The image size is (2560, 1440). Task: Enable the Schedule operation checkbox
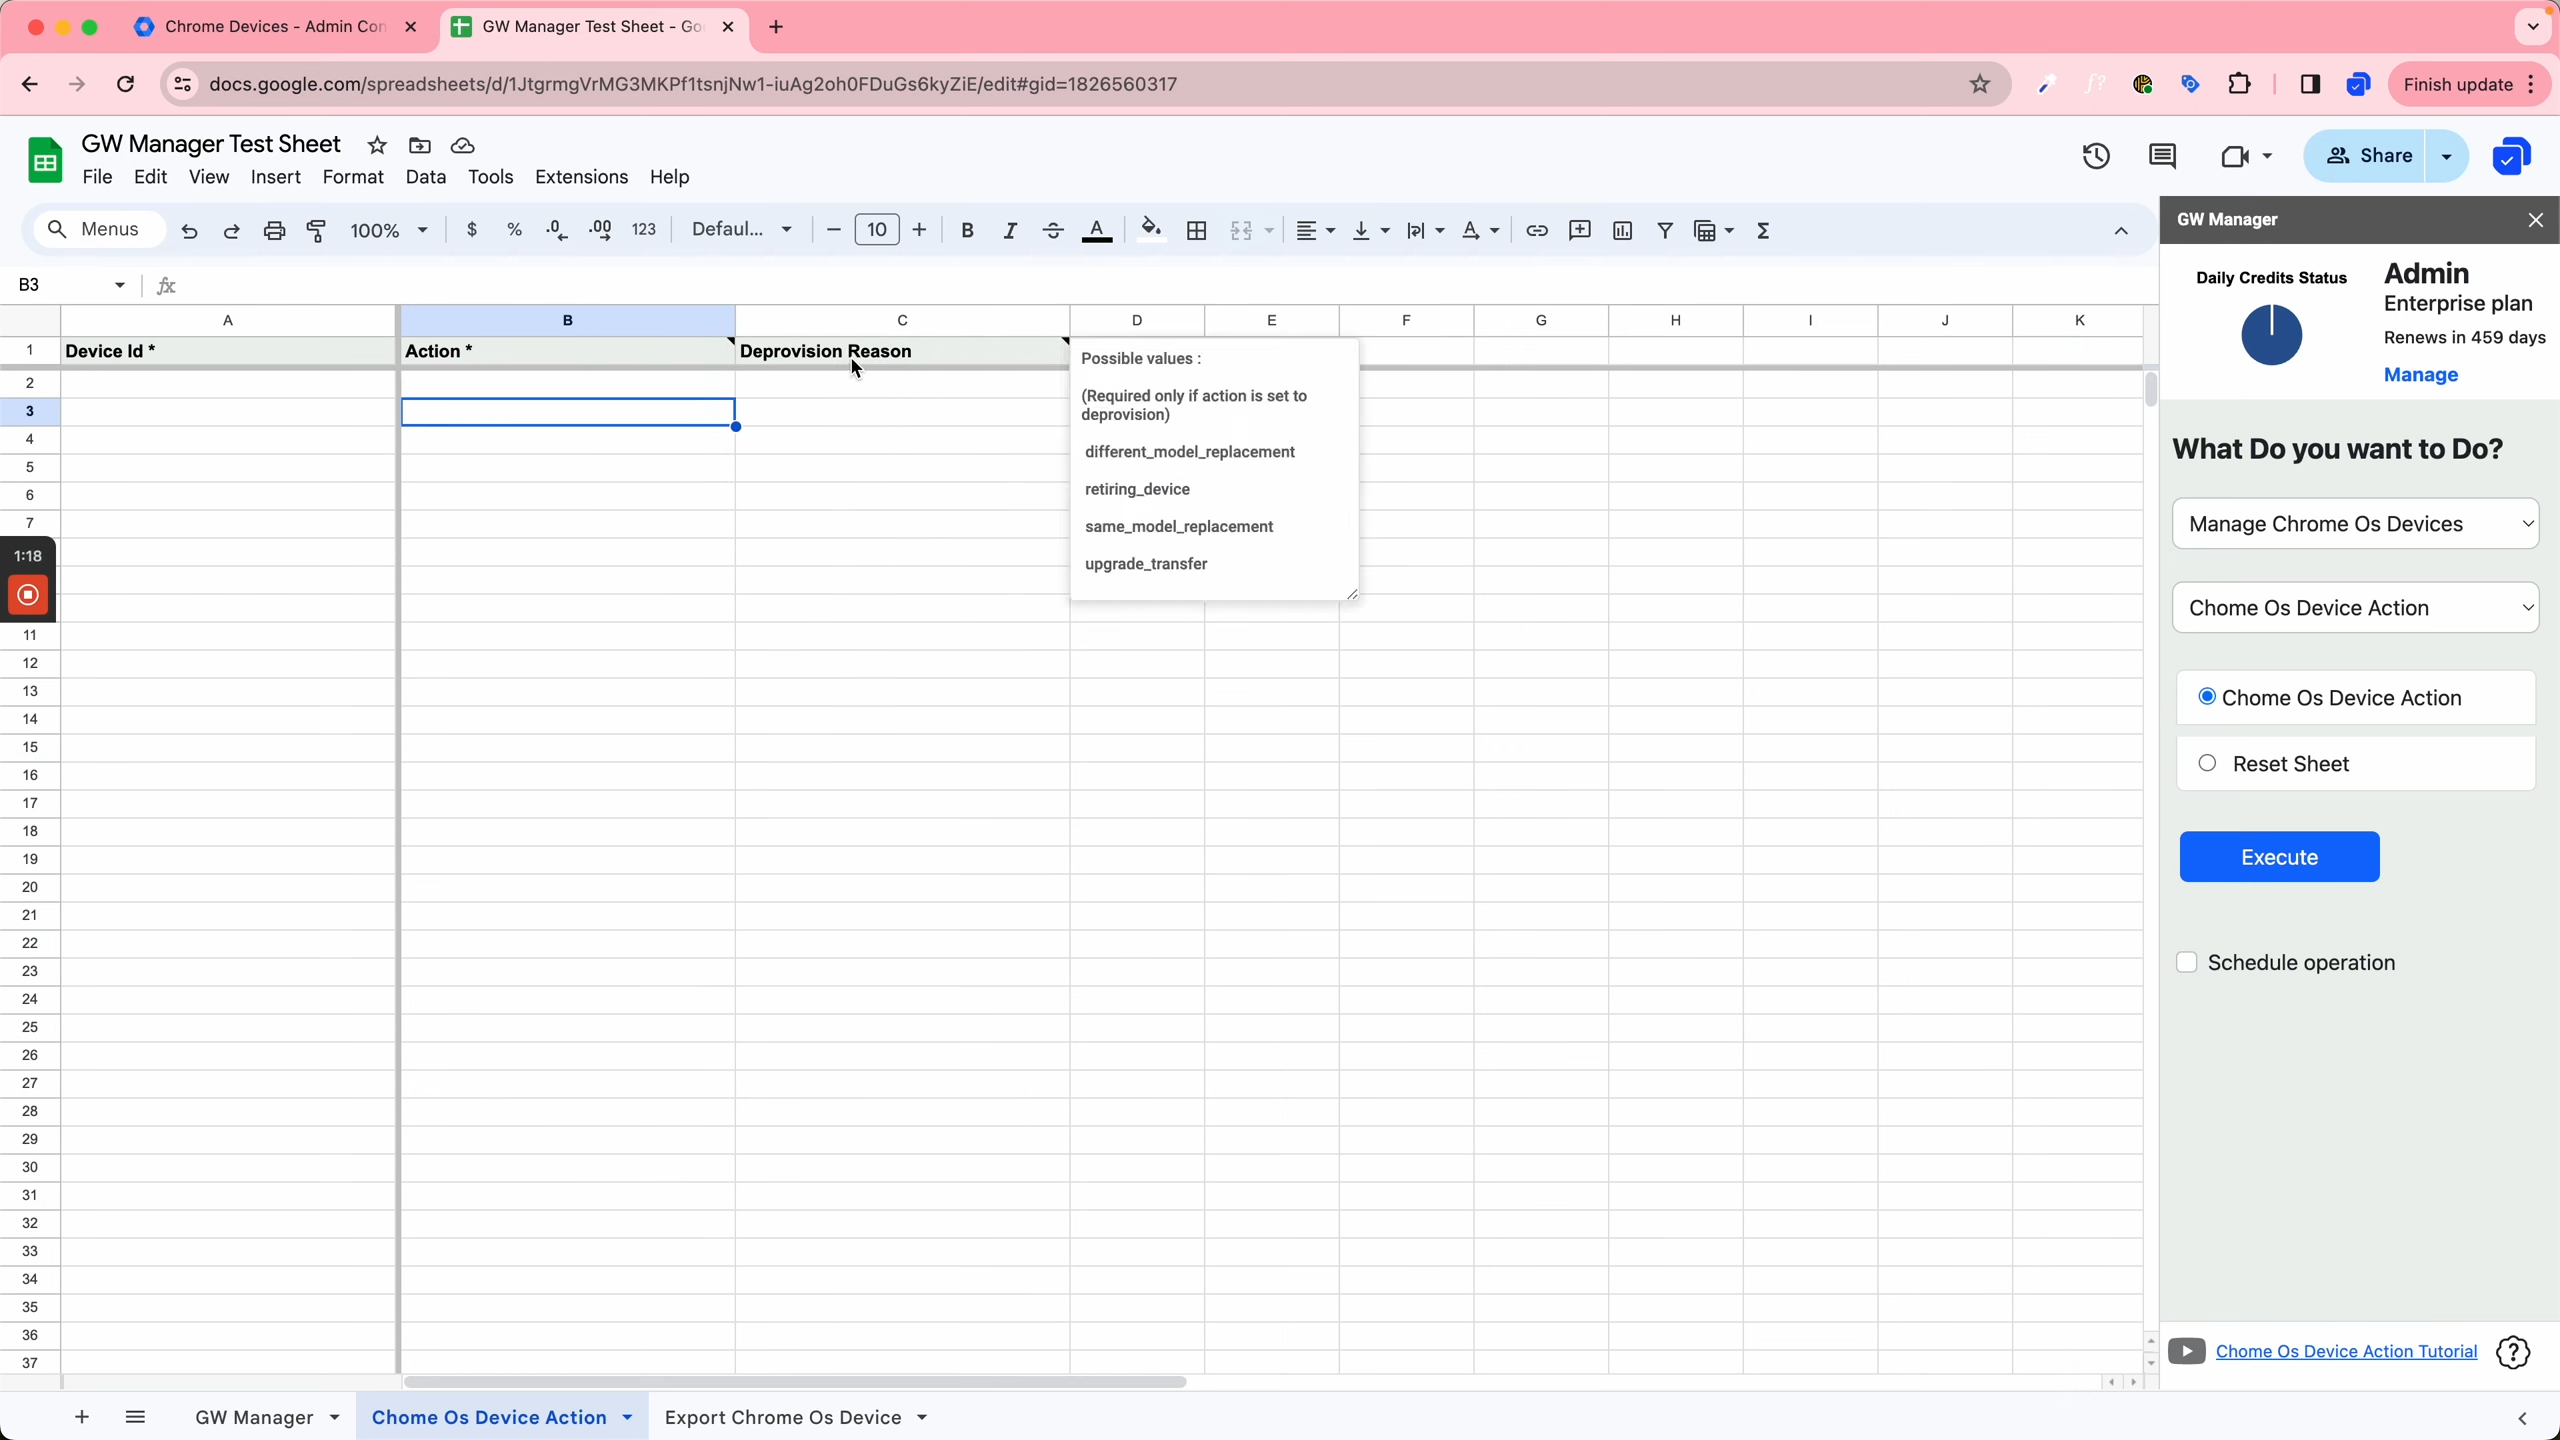click(2187, 962)
